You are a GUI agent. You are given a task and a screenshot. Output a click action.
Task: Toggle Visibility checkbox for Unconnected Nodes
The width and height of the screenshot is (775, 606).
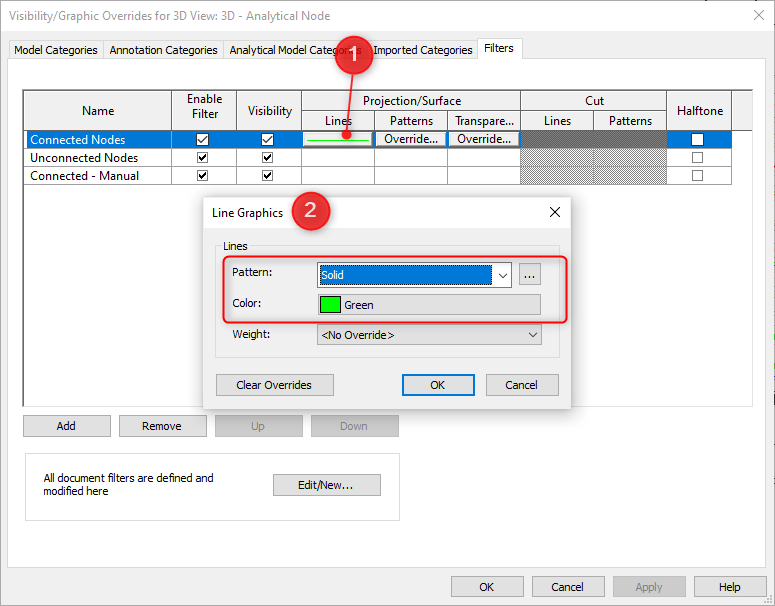[267, 158]
